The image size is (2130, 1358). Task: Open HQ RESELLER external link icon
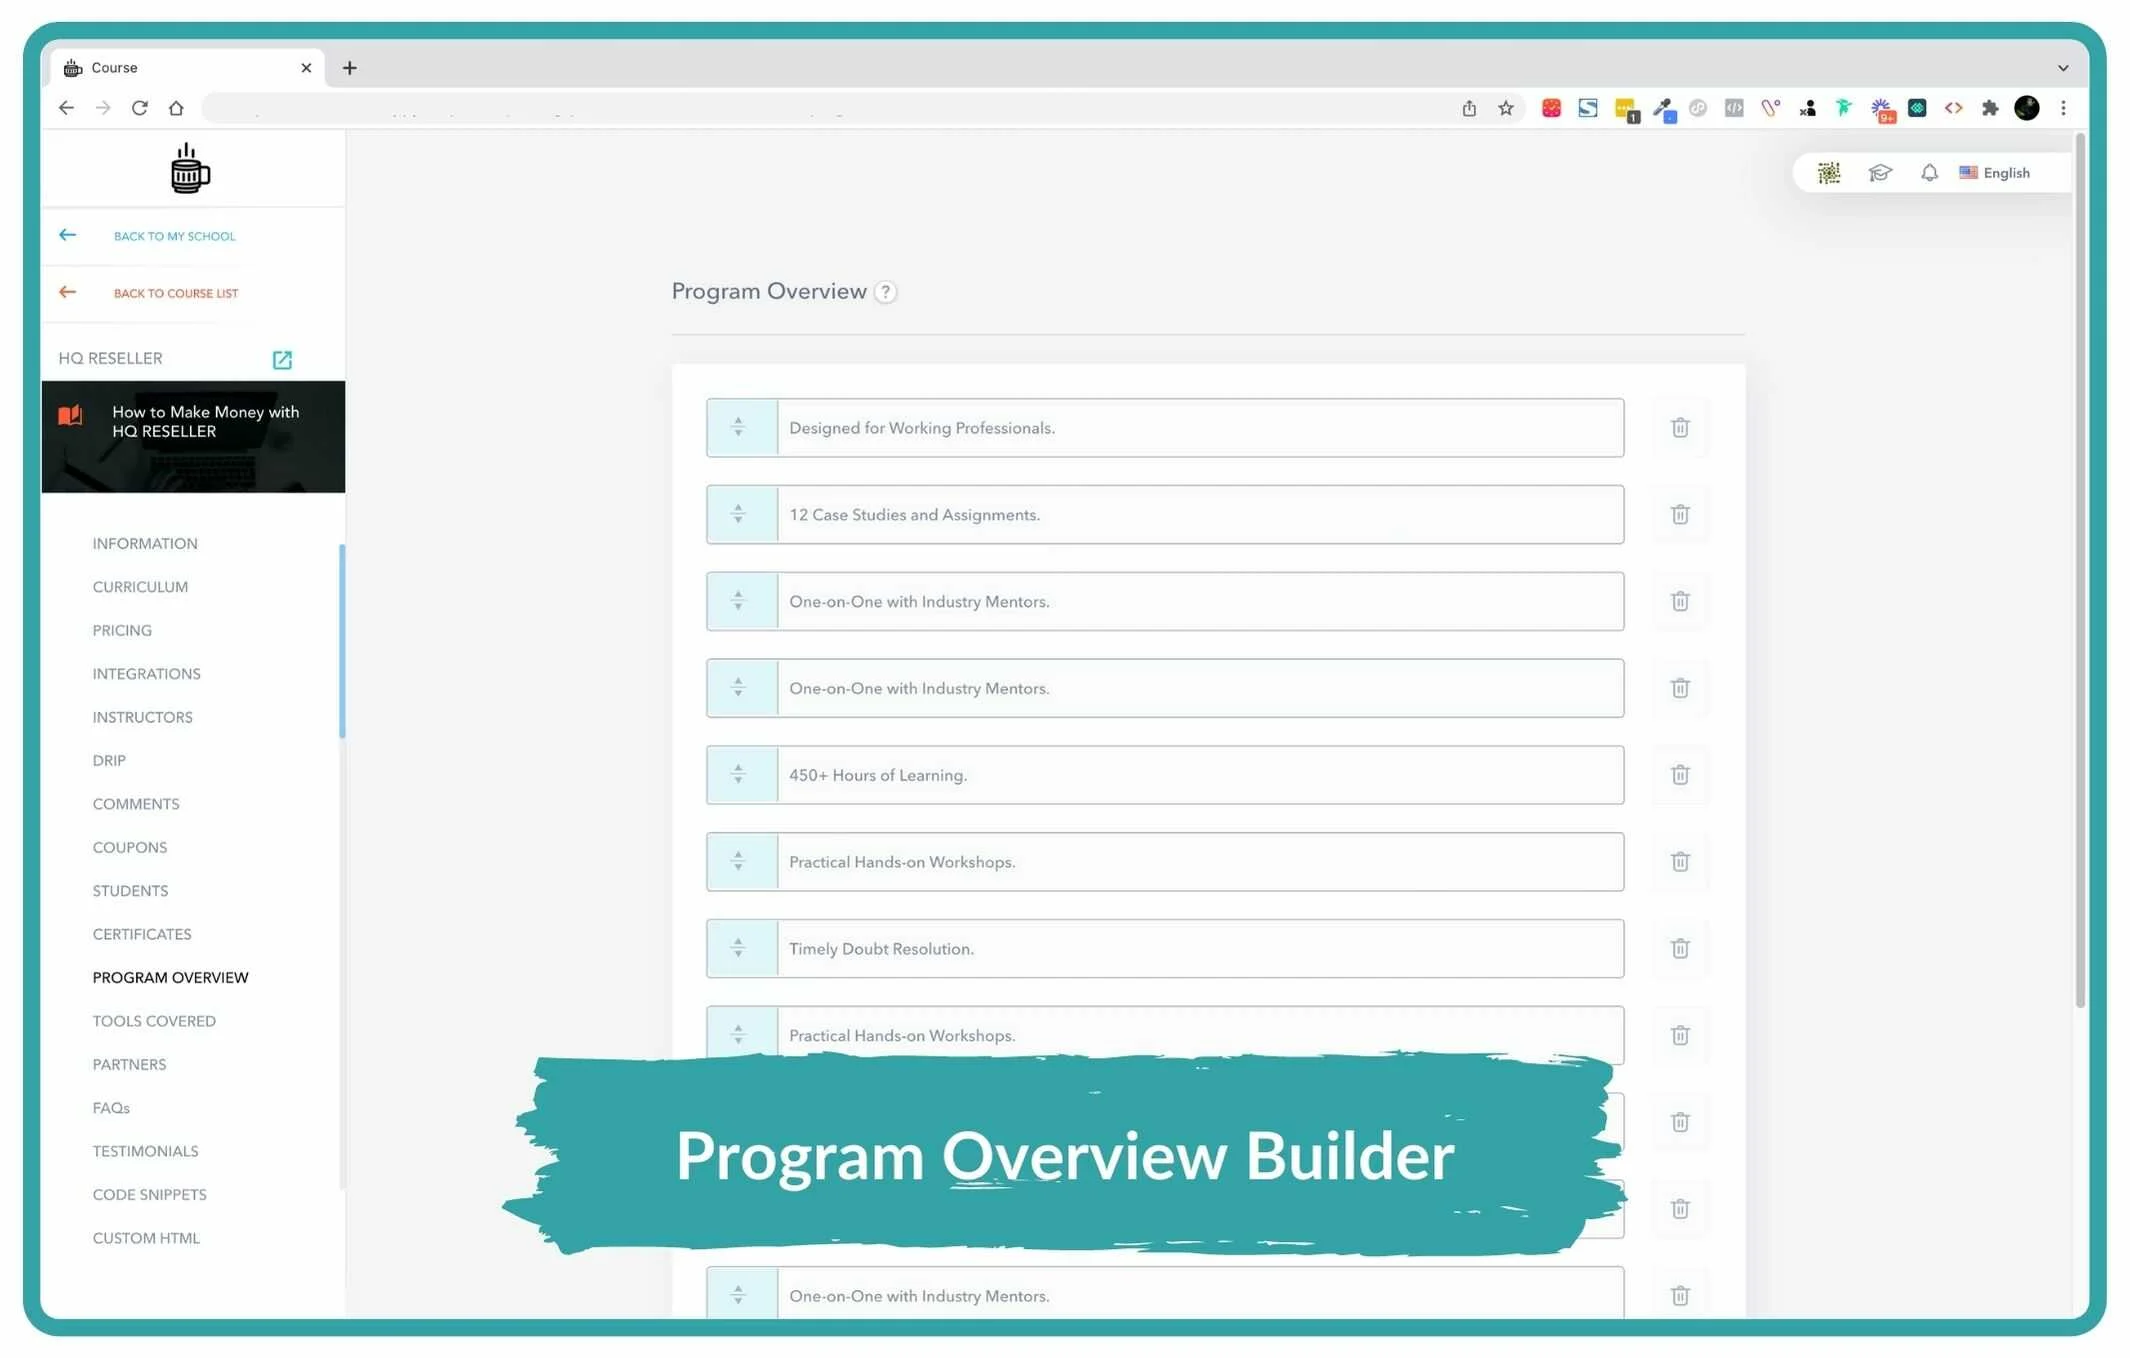(x=282, y=359)
